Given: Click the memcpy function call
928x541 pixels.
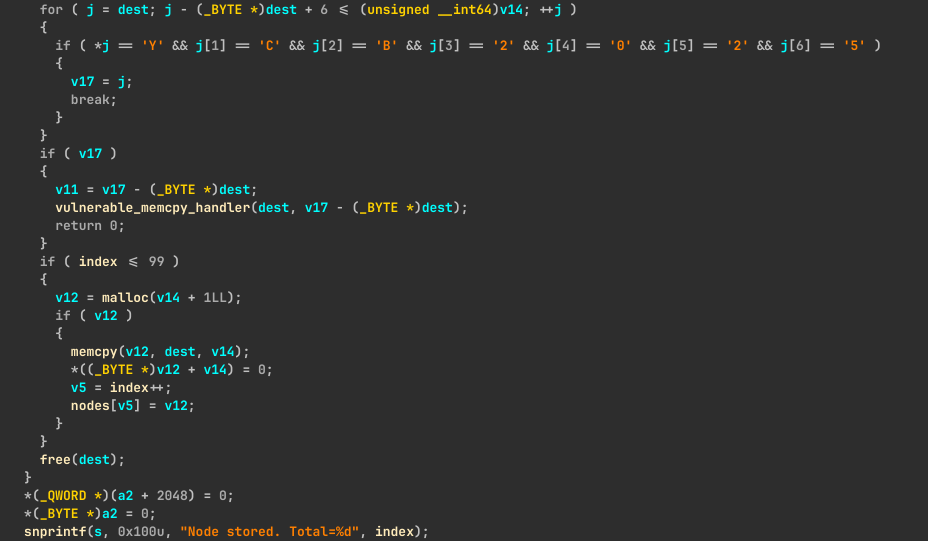Looking at the screenshot, I should [x=94, y=351].
